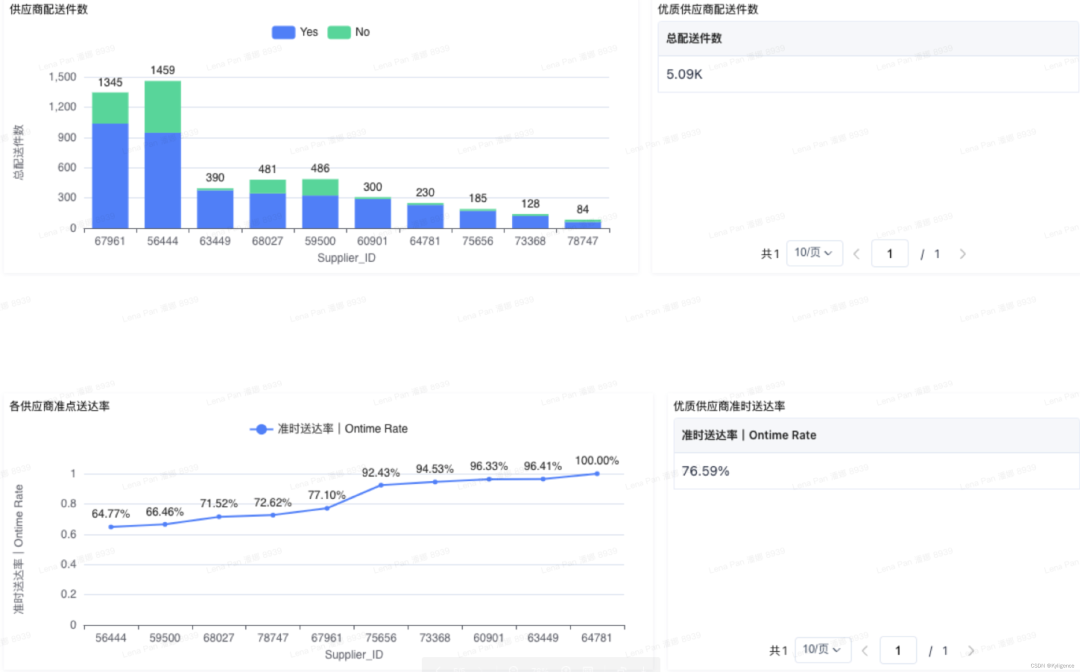Click the bottom table page number input
The height and width of the screenshot is (672, 1080).
click(897, 650)
